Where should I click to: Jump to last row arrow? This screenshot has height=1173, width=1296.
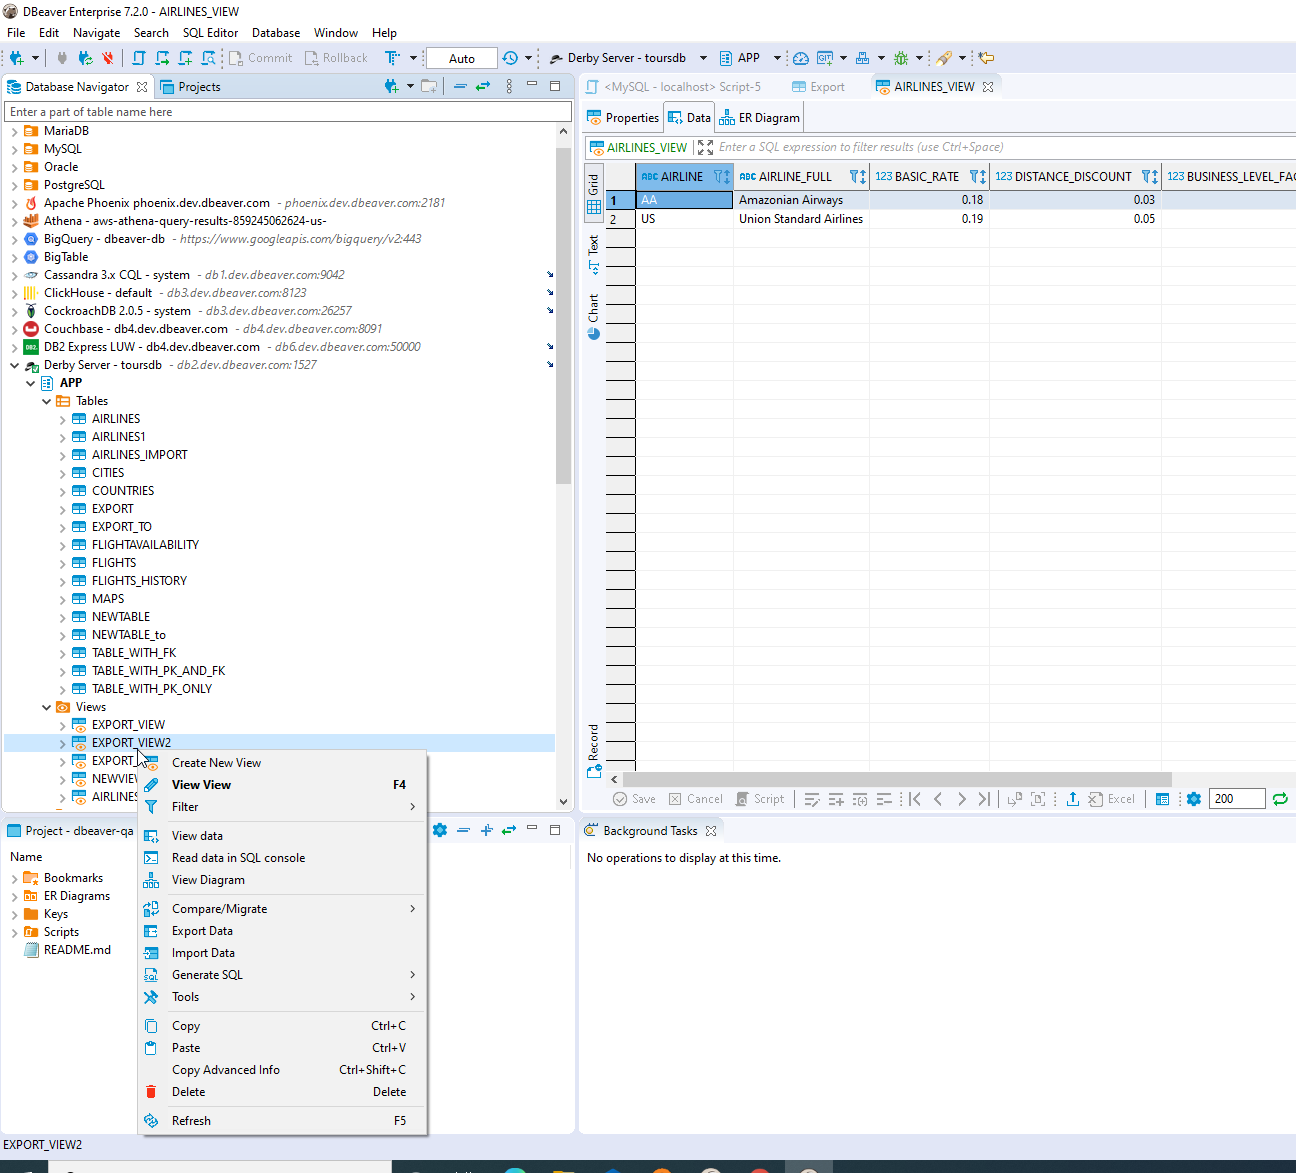point(985,799)
